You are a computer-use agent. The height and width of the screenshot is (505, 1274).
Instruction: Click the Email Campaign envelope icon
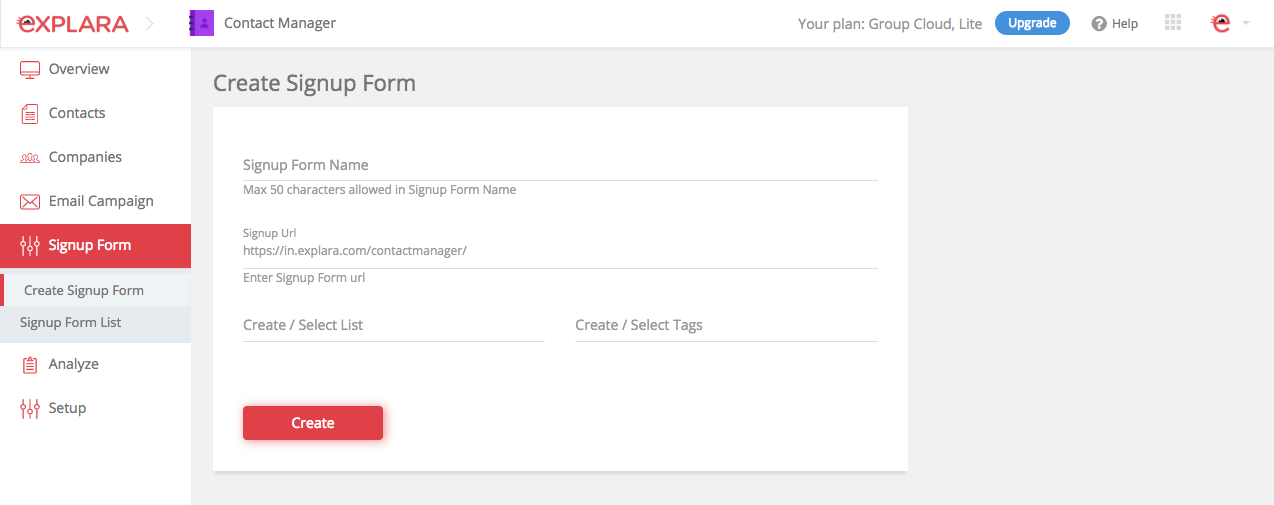(x=30, y=201)
